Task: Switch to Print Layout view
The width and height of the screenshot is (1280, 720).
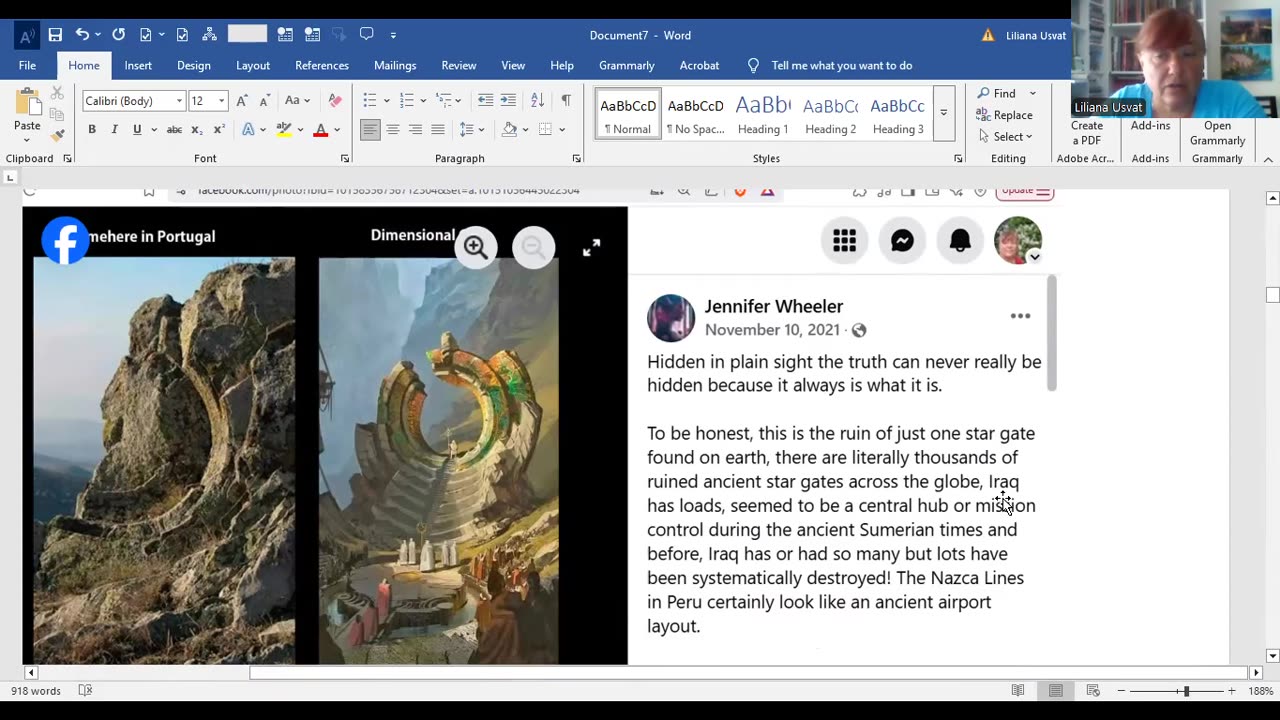Action: (1056, 691)
